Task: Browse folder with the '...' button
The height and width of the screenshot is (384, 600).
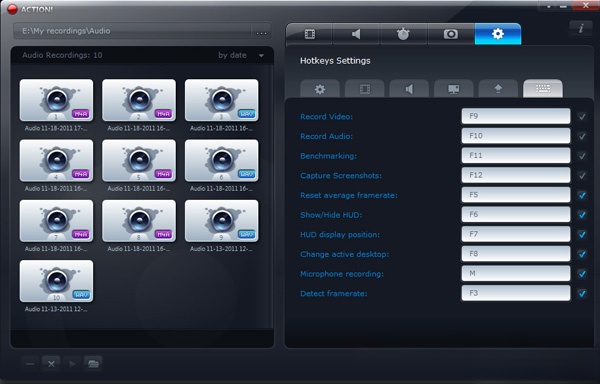Action: [x=261, y=33]
